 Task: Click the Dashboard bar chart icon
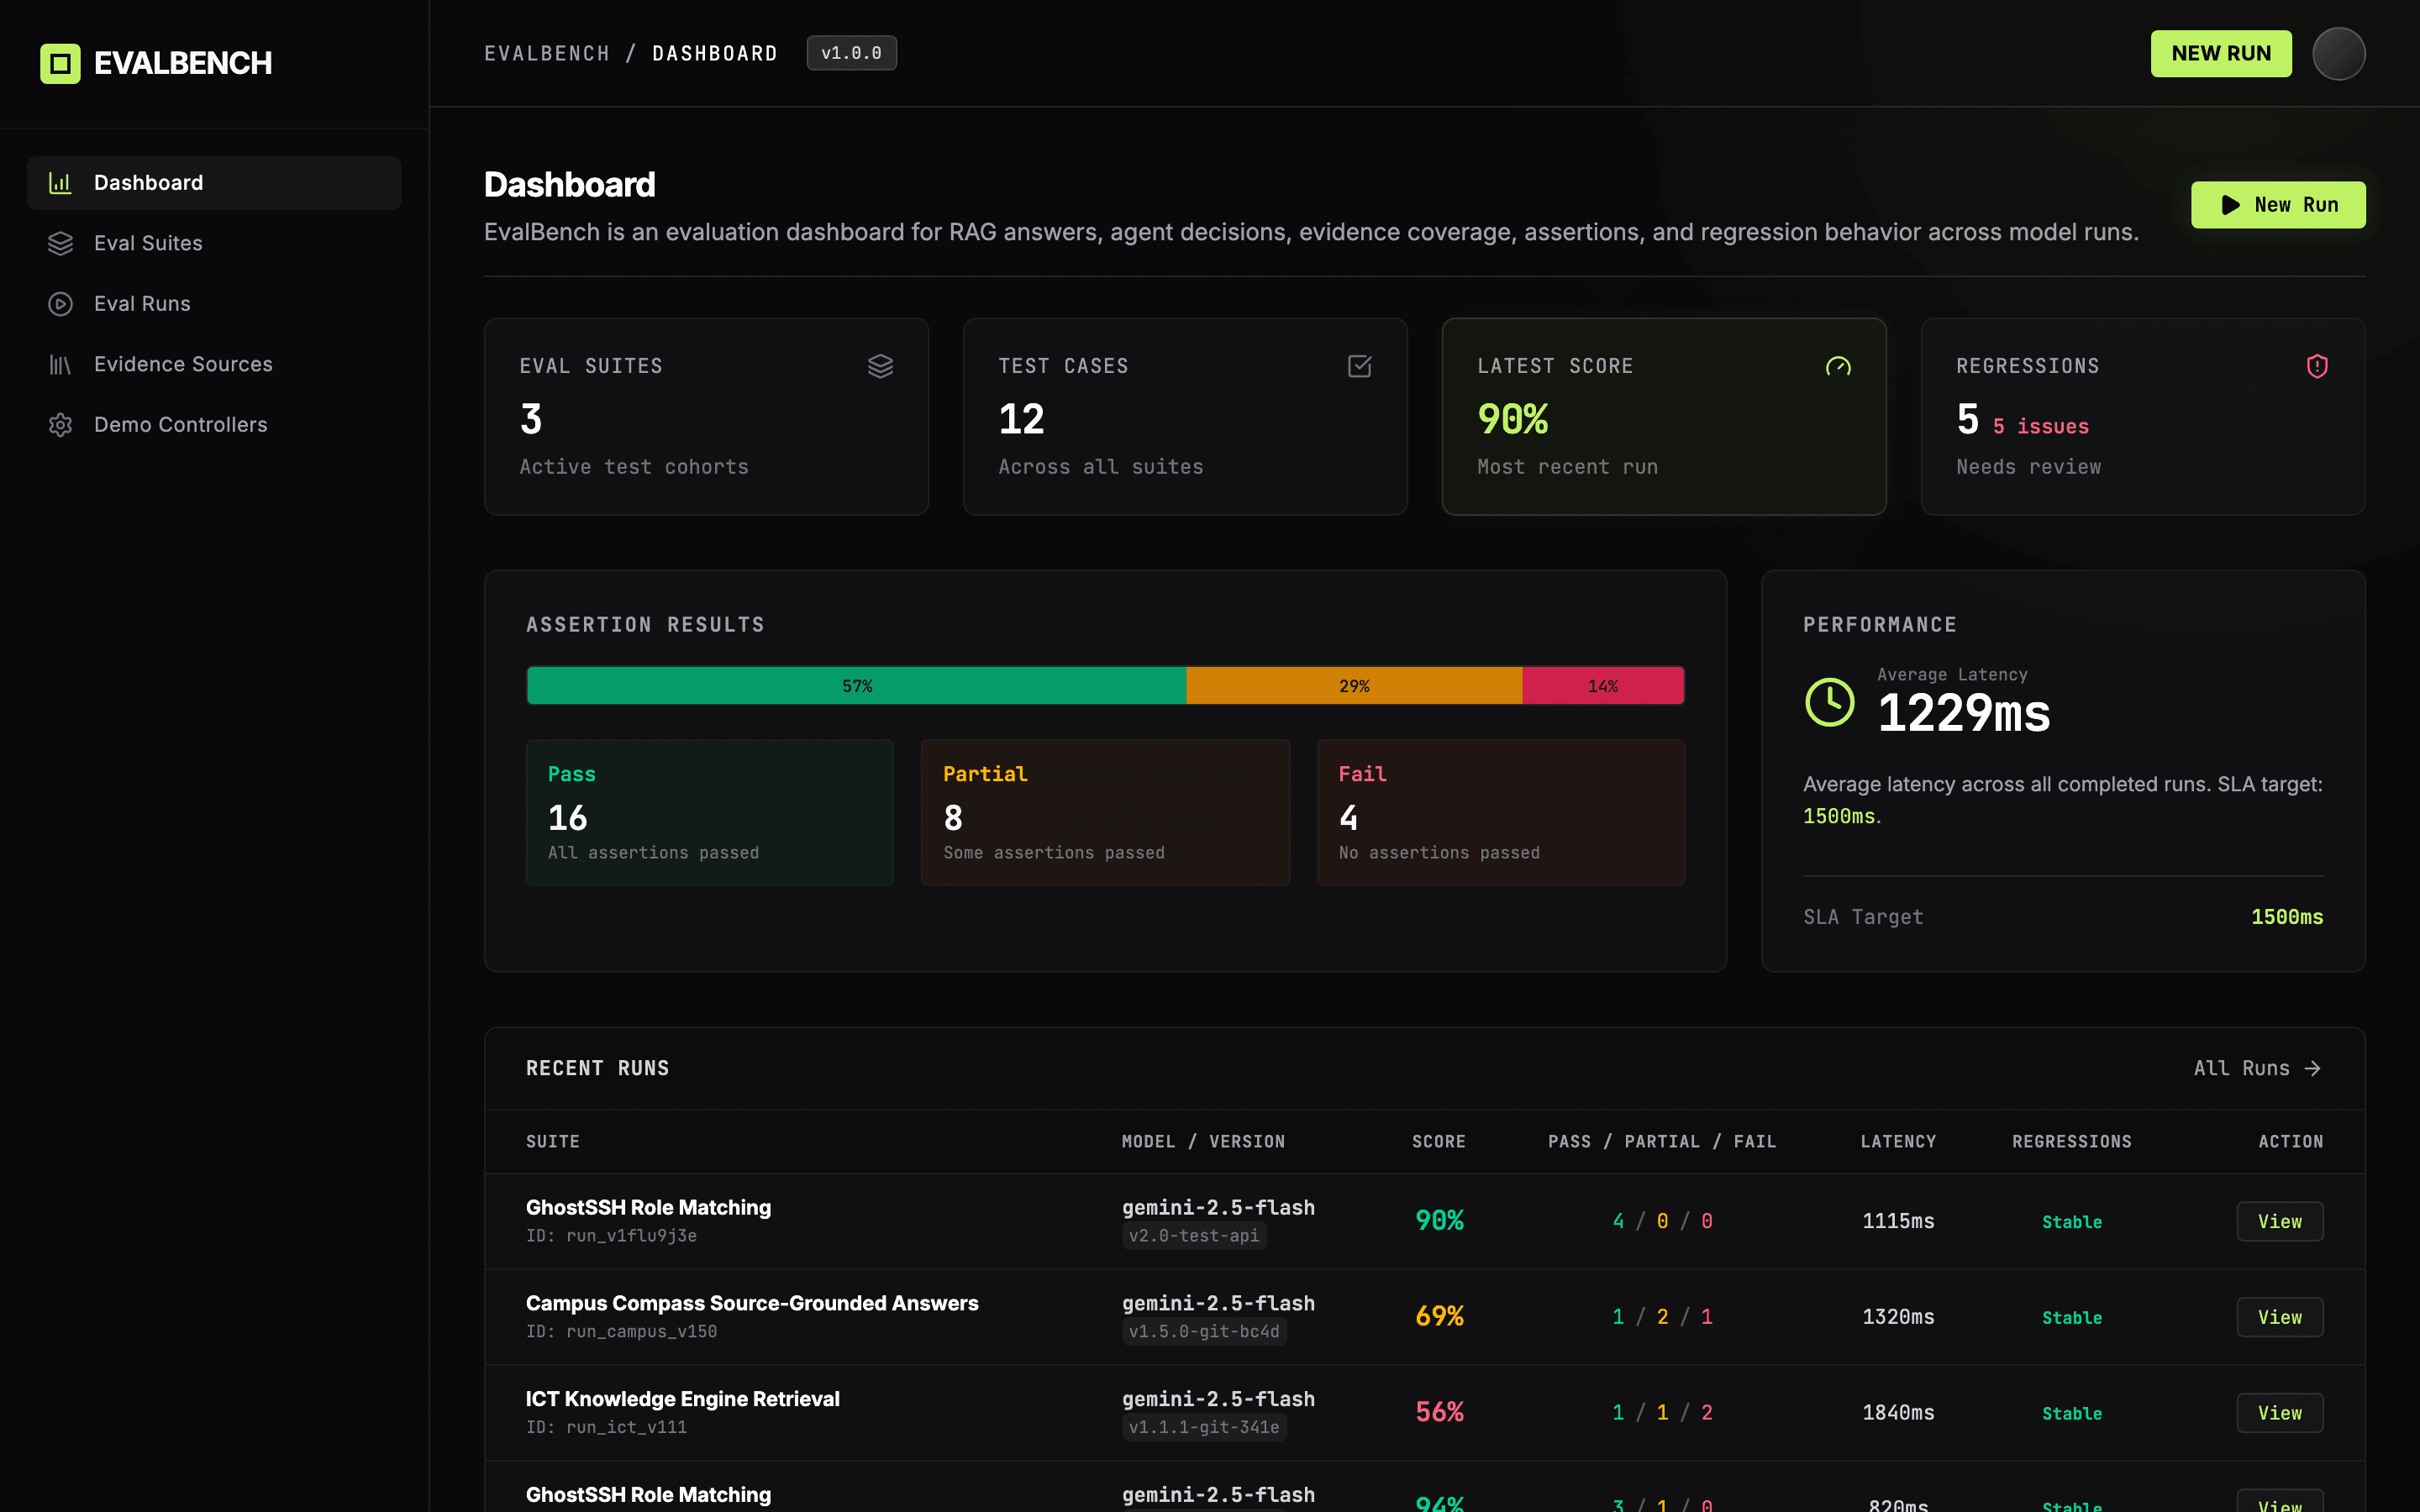[60, 183]
